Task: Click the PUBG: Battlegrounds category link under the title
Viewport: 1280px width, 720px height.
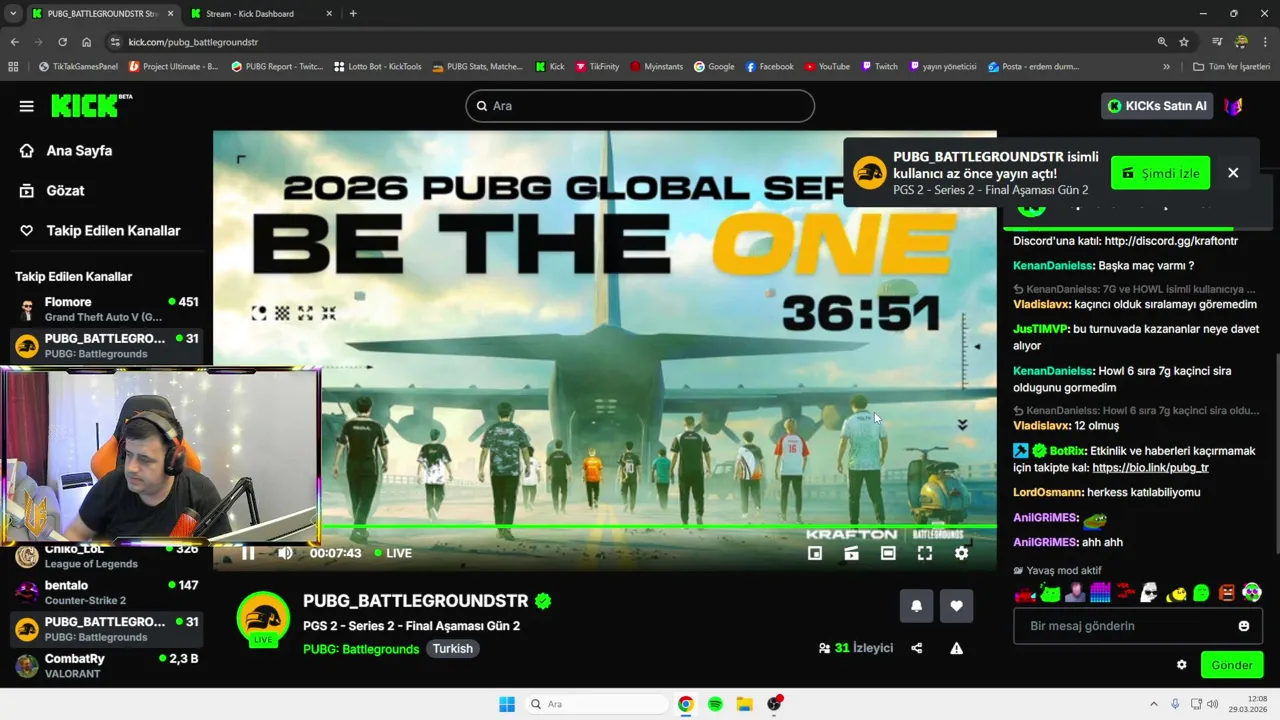Action: pyautogui.click(x=361, y=649)
